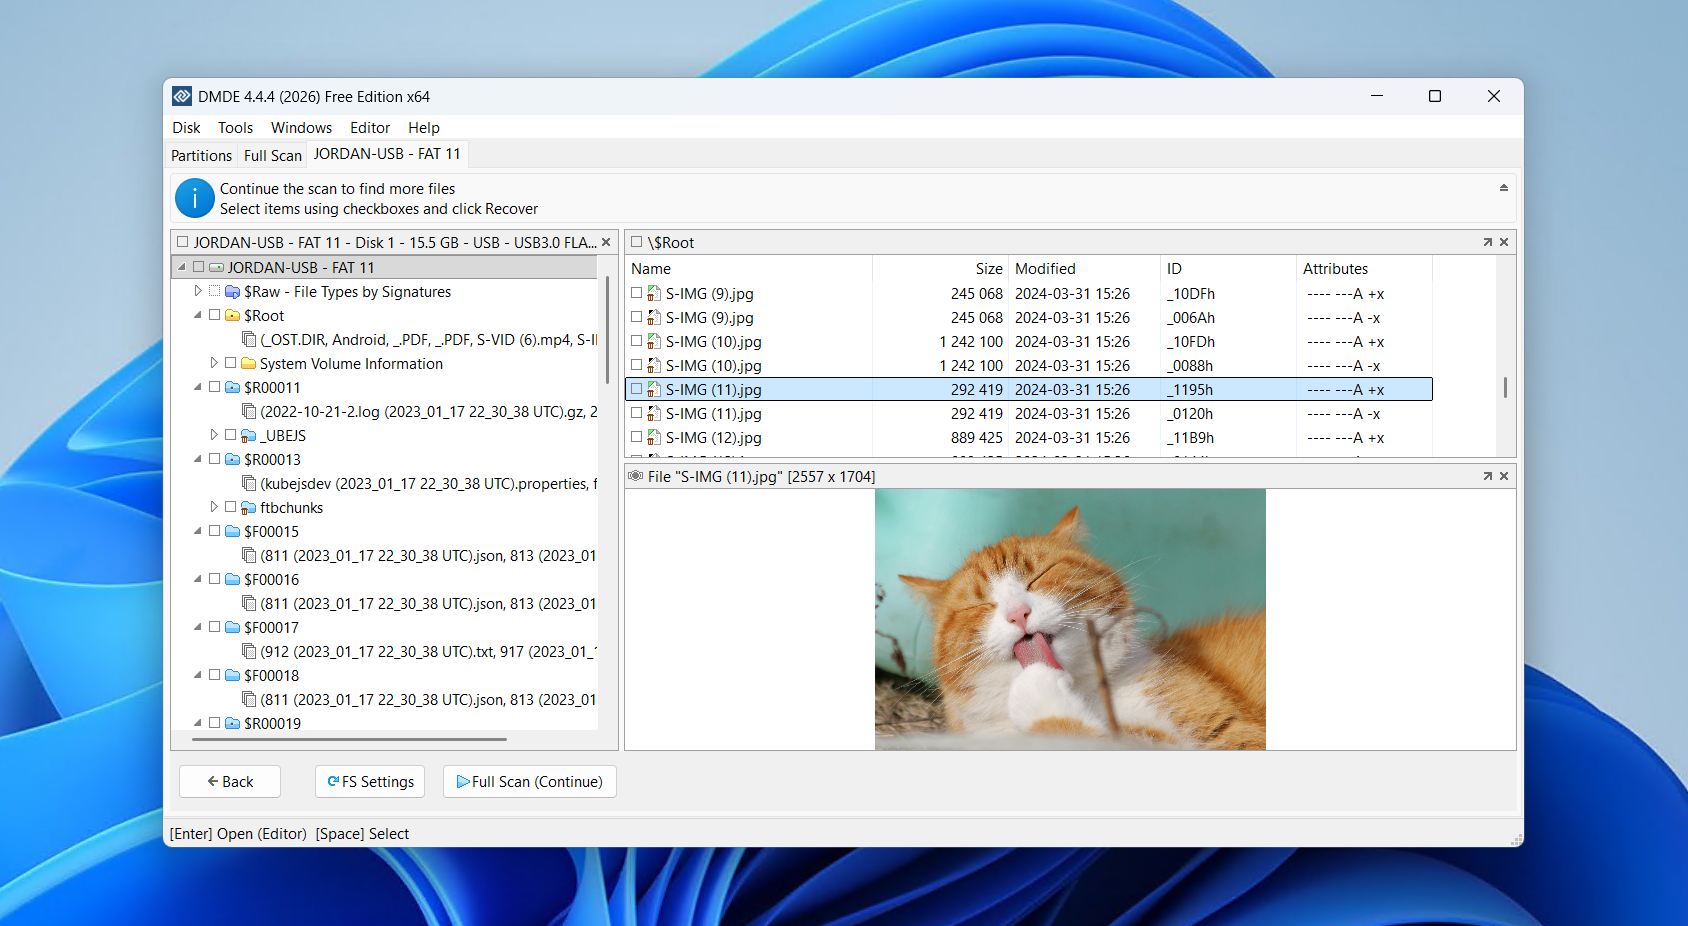
Task: Check the $Root folder checkbox
Action: 215,315
